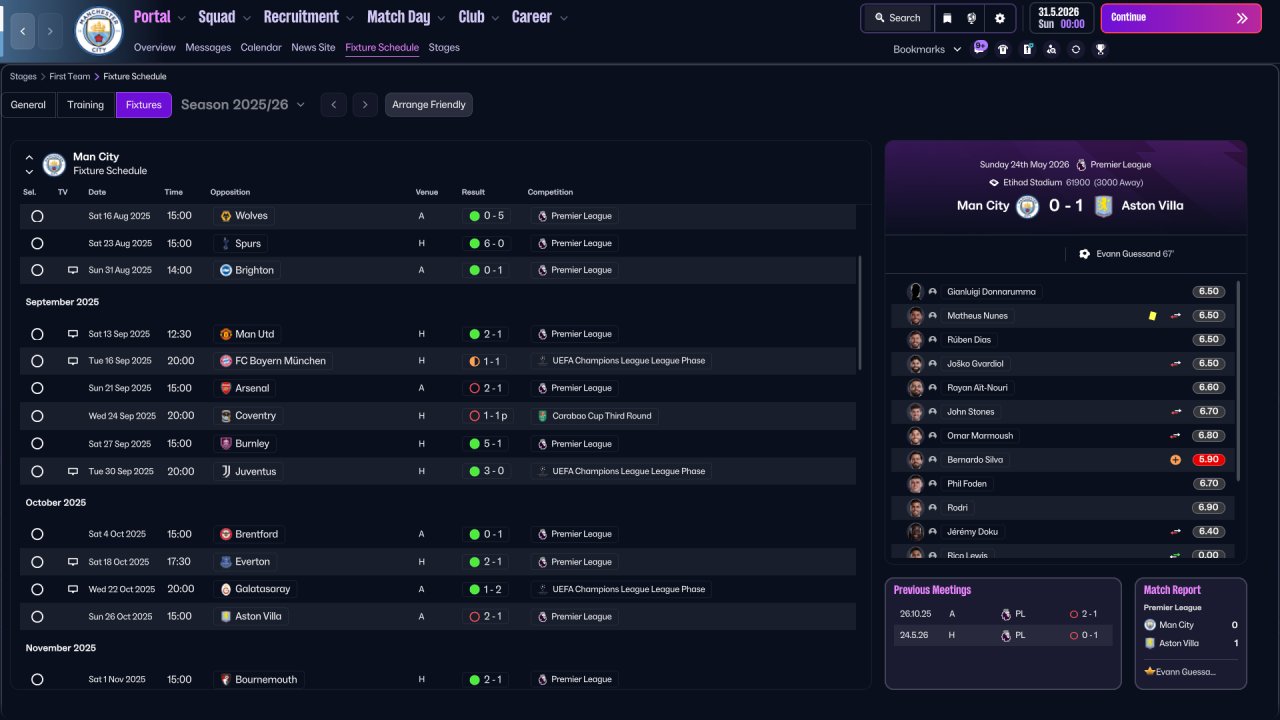Screen dimensions: 1280x720
Task: Click the back navigation arrow at top left
Action: click(21, 31)
